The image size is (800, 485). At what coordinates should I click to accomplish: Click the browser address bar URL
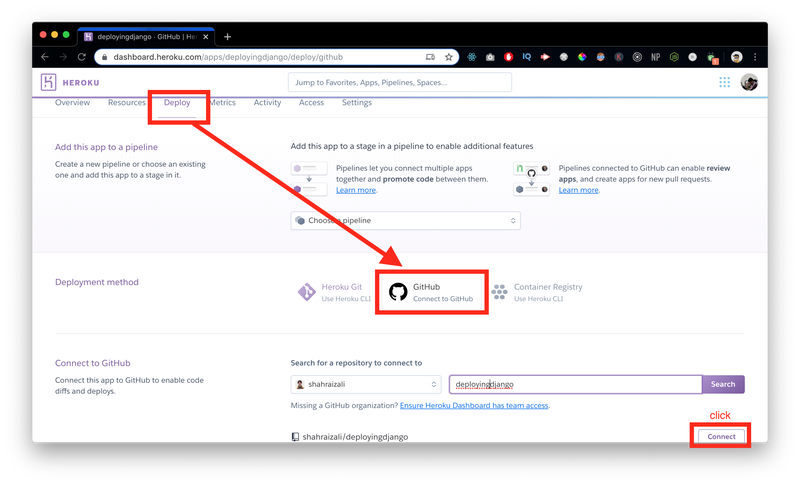228,57
